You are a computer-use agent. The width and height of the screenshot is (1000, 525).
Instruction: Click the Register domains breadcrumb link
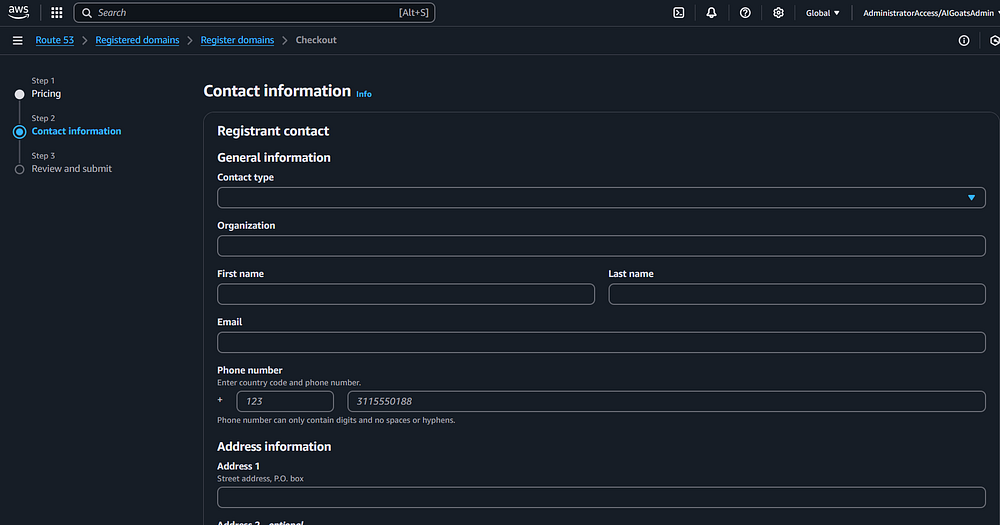click(x=237, y=40)
